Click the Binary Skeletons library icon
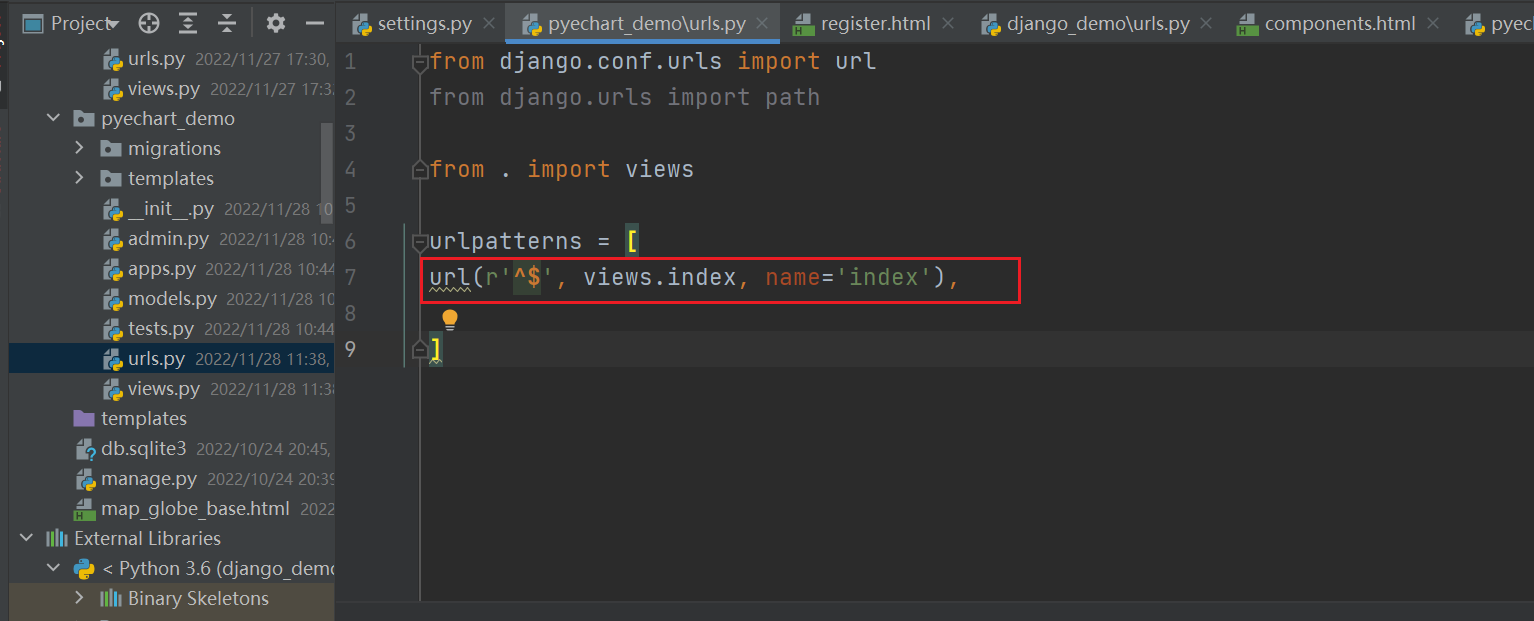The width and height of the screenshot is (1534, 621). click(111, 598)
